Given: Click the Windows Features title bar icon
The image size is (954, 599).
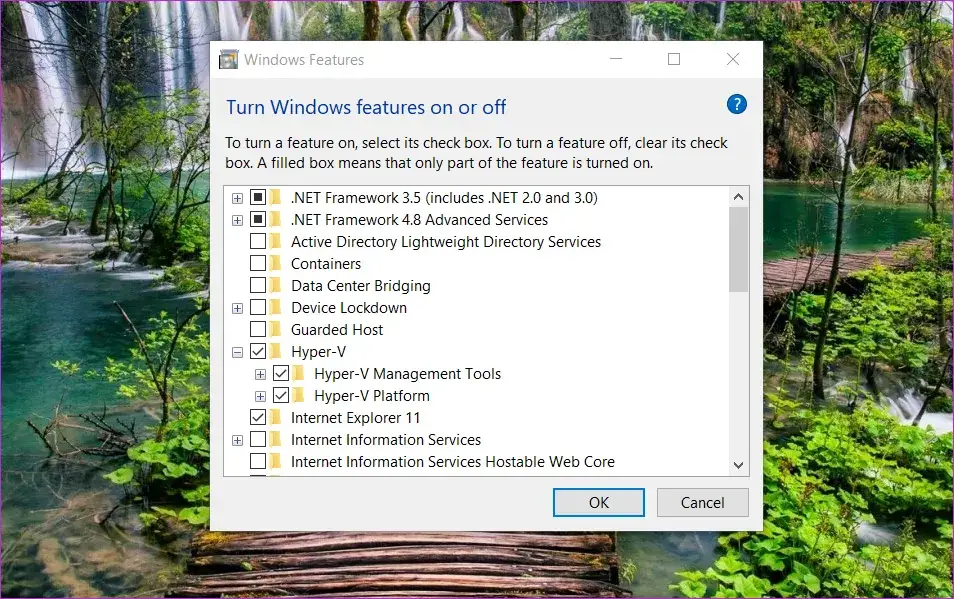Looking at the screenshot, I should click(228, 60).
